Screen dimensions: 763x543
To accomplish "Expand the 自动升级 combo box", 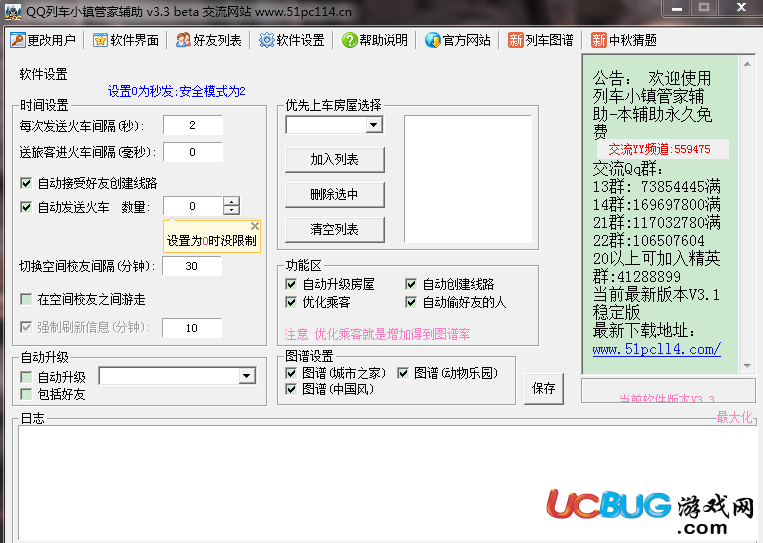I will click(247, 376).
